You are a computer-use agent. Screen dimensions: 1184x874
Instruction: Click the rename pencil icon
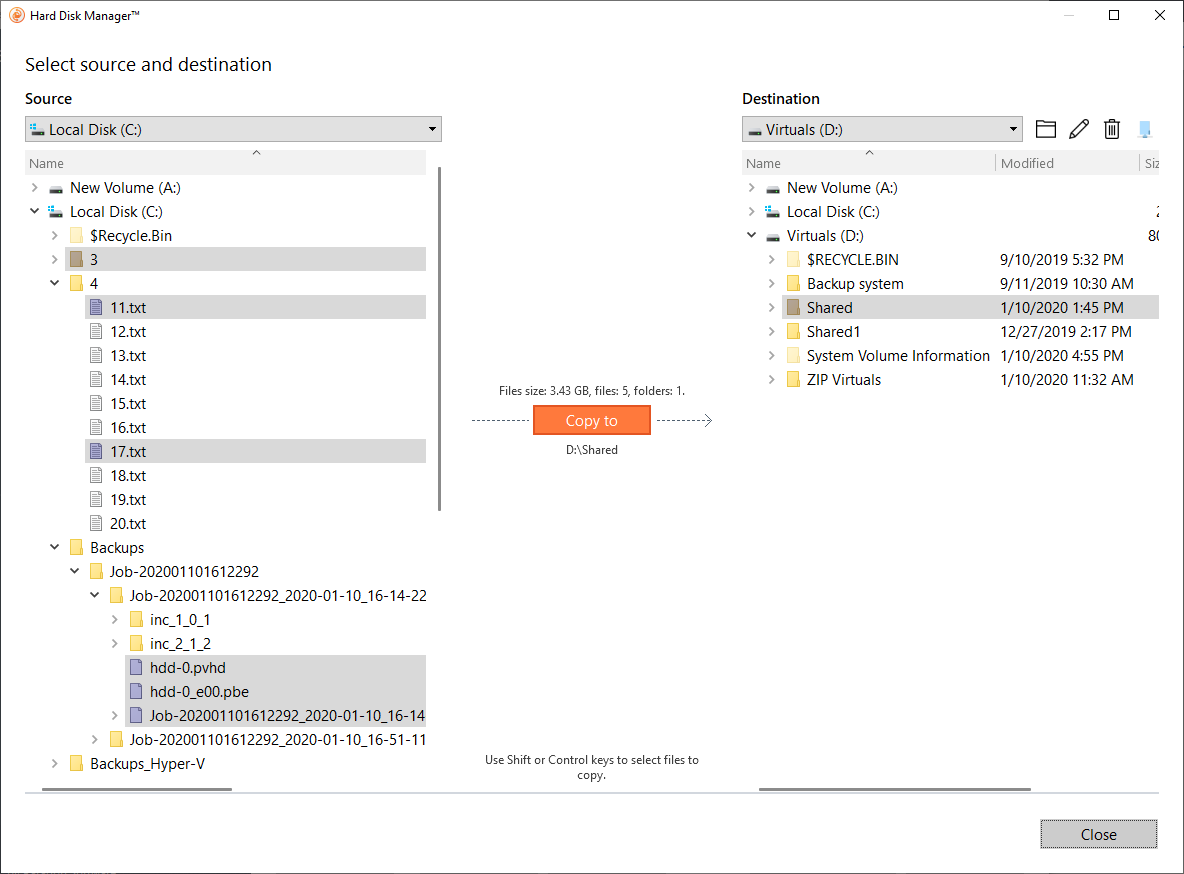[x=1079, y=129]
